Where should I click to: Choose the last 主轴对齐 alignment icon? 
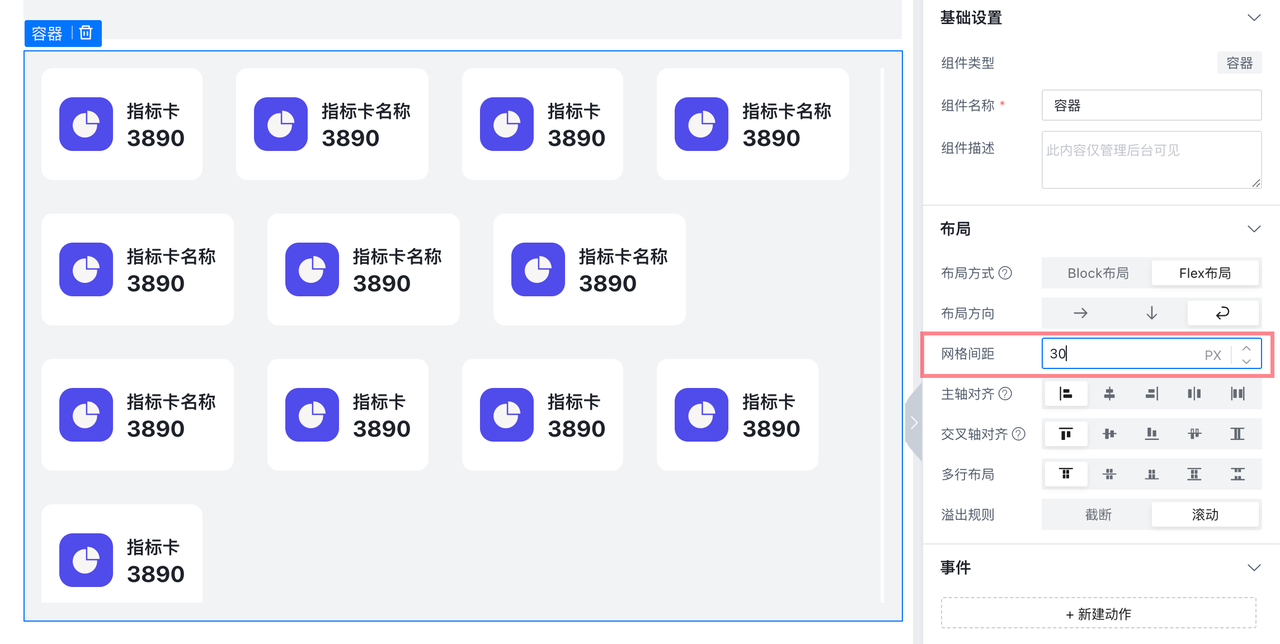(x=1237, y=394)
